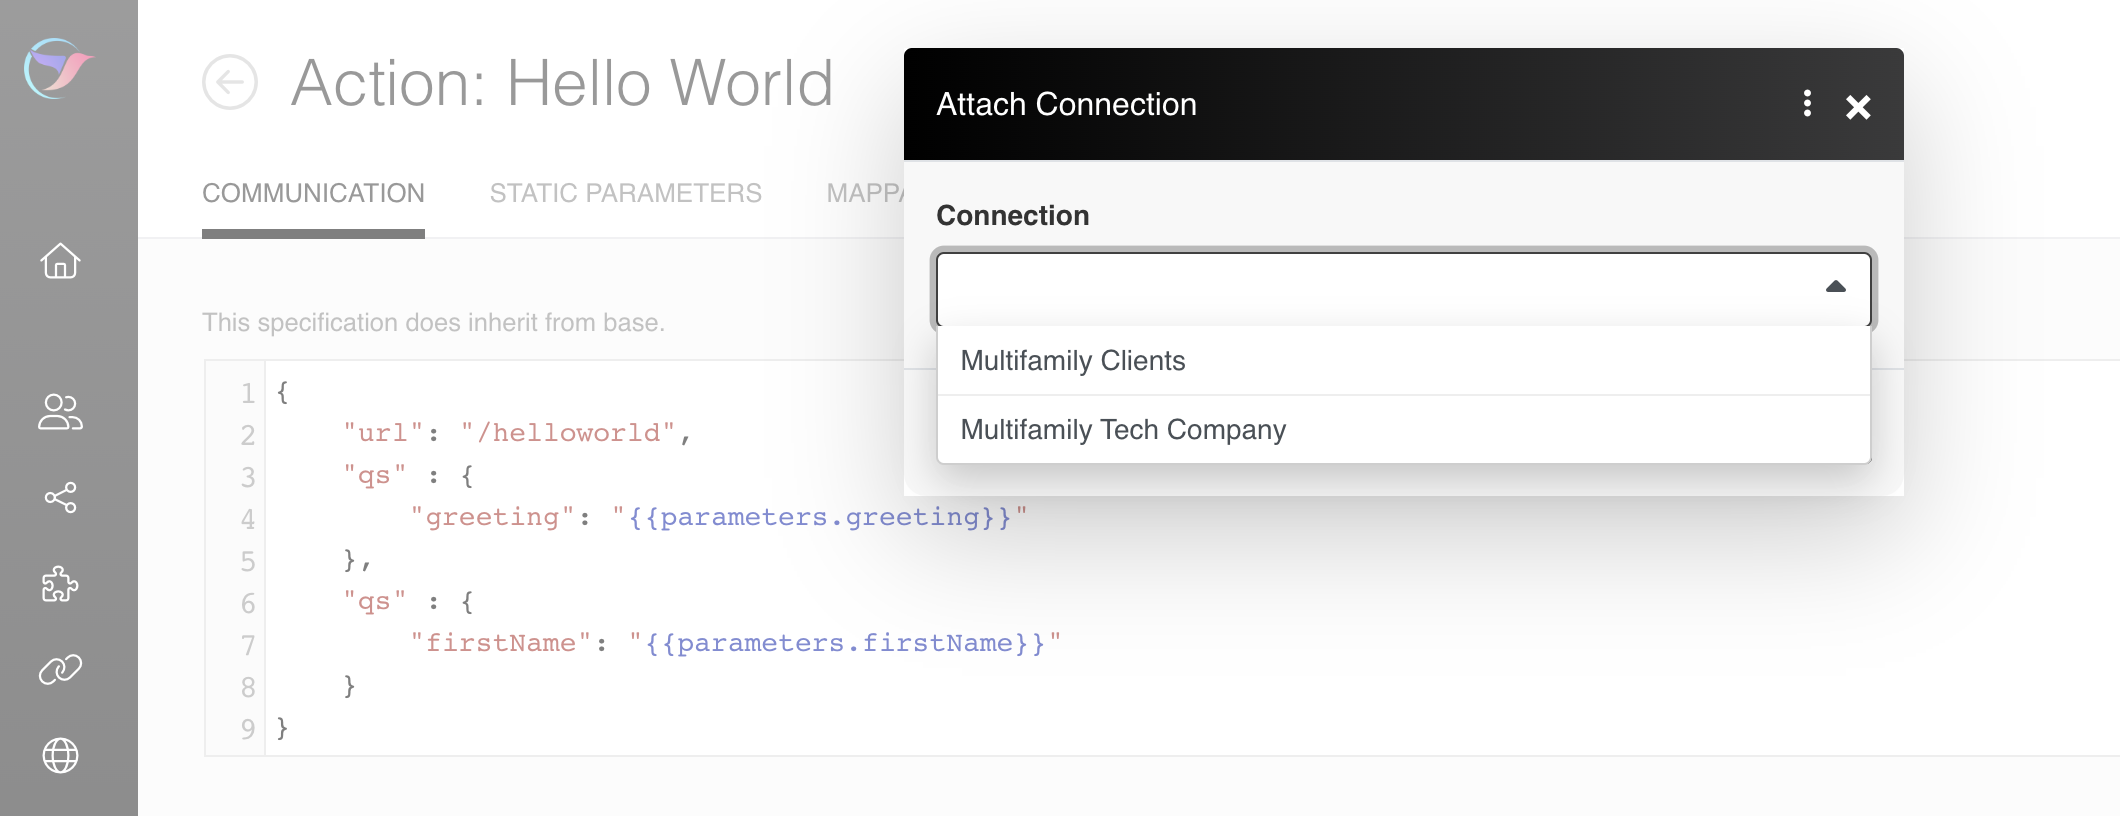Open the puzzle piece integrations icon
Viewport: 2120px width, 816px height.
(60, 584)
